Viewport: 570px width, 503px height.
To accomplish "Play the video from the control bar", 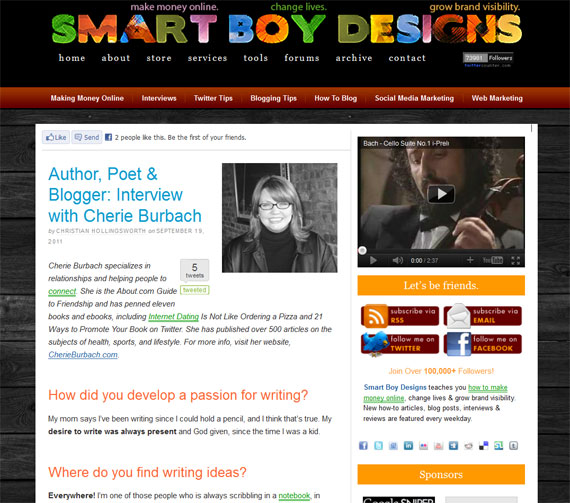I will click(x=373, y=260).
